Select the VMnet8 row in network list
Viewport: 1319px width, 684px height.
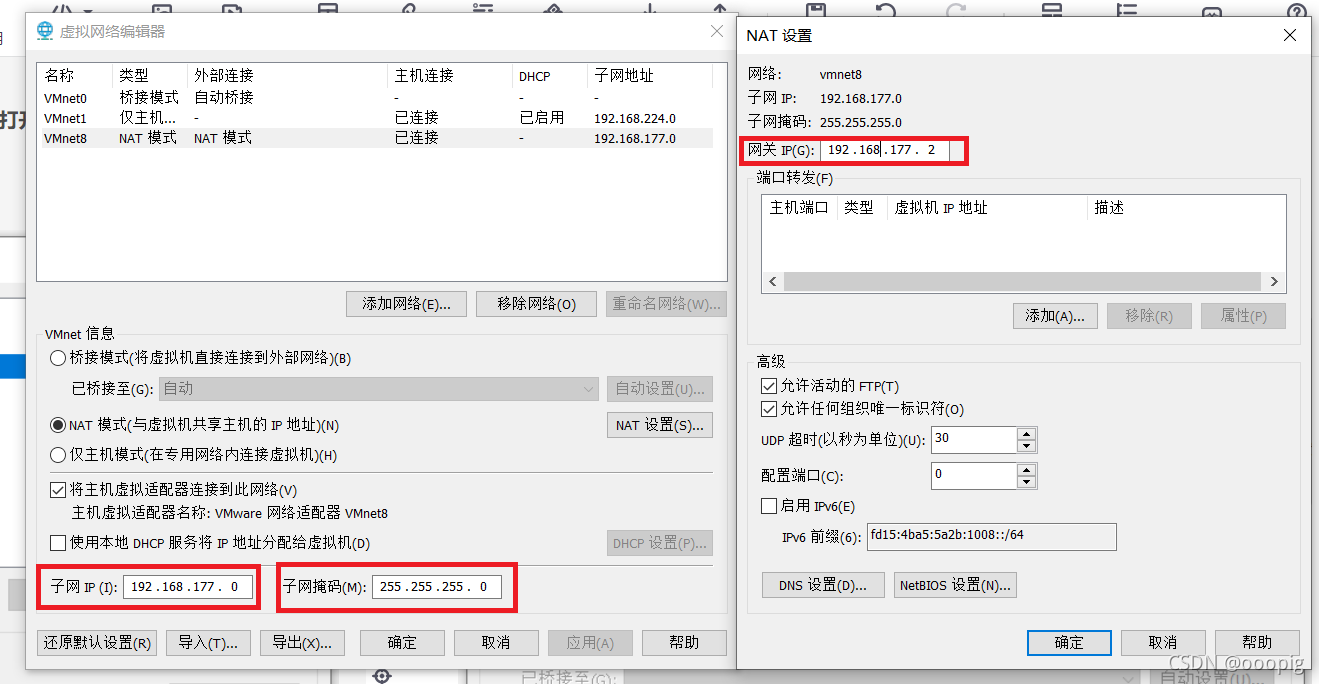point(375,138)
